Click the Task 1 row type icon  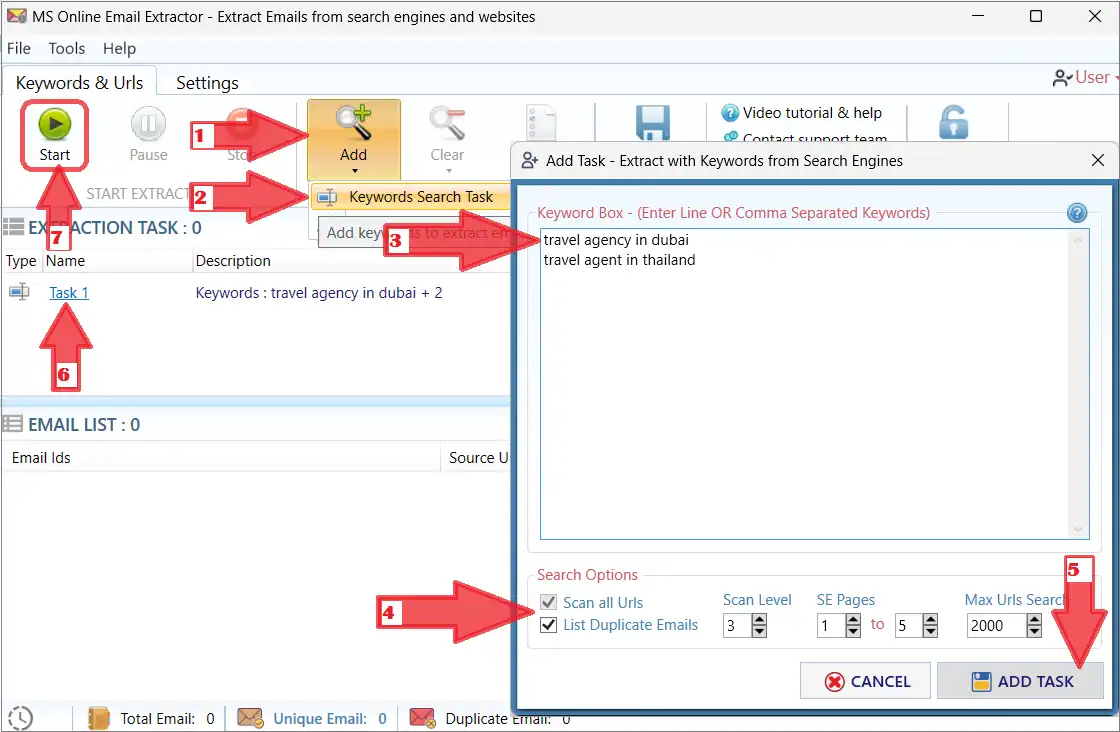(19, 292)
